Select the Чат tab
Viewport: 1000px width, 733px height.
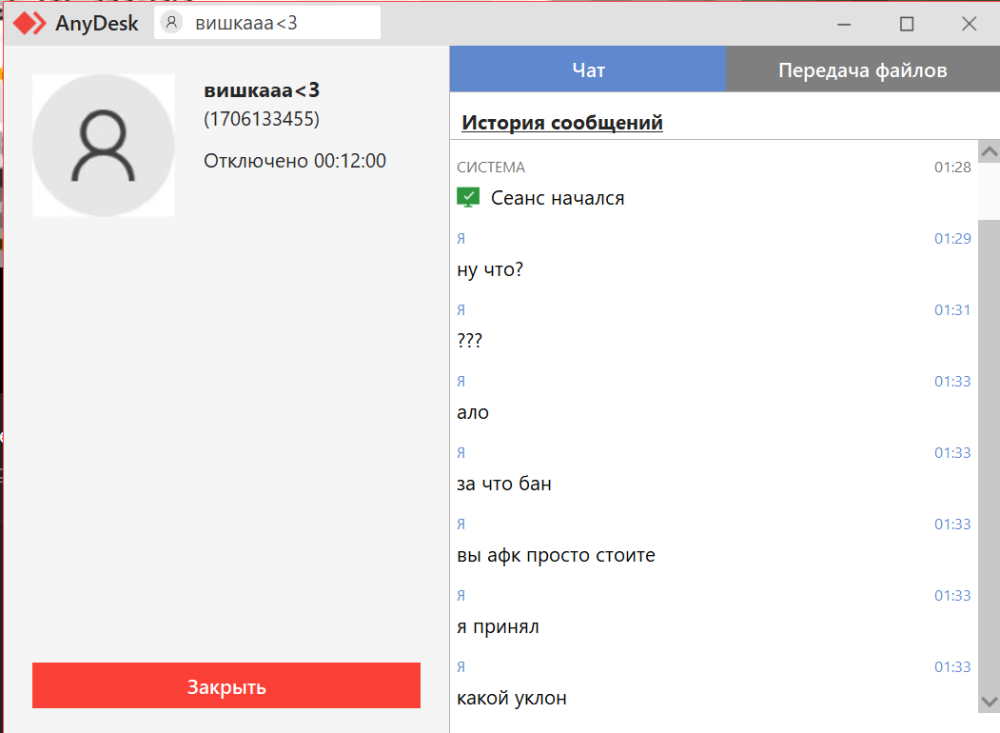tap(588, 69)
